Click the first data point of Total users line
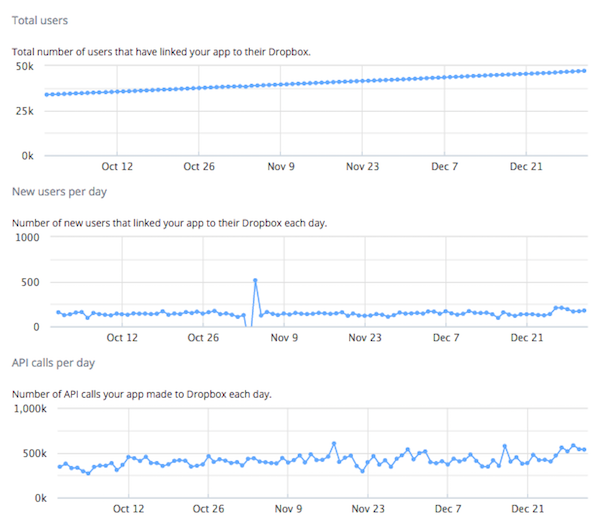Image resolution: width=600 pixels, height=531 pixels. 47,94
